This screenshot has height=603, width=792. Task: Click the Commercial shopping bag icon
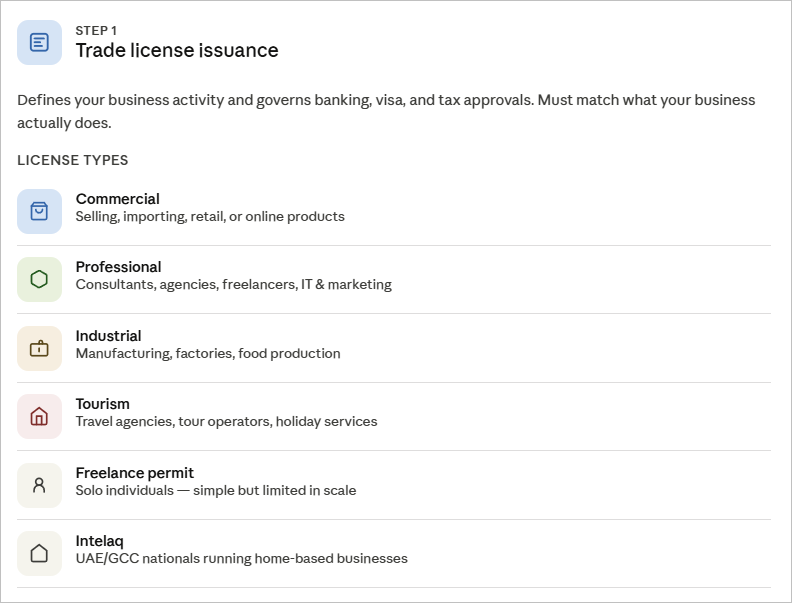point(39,211)
